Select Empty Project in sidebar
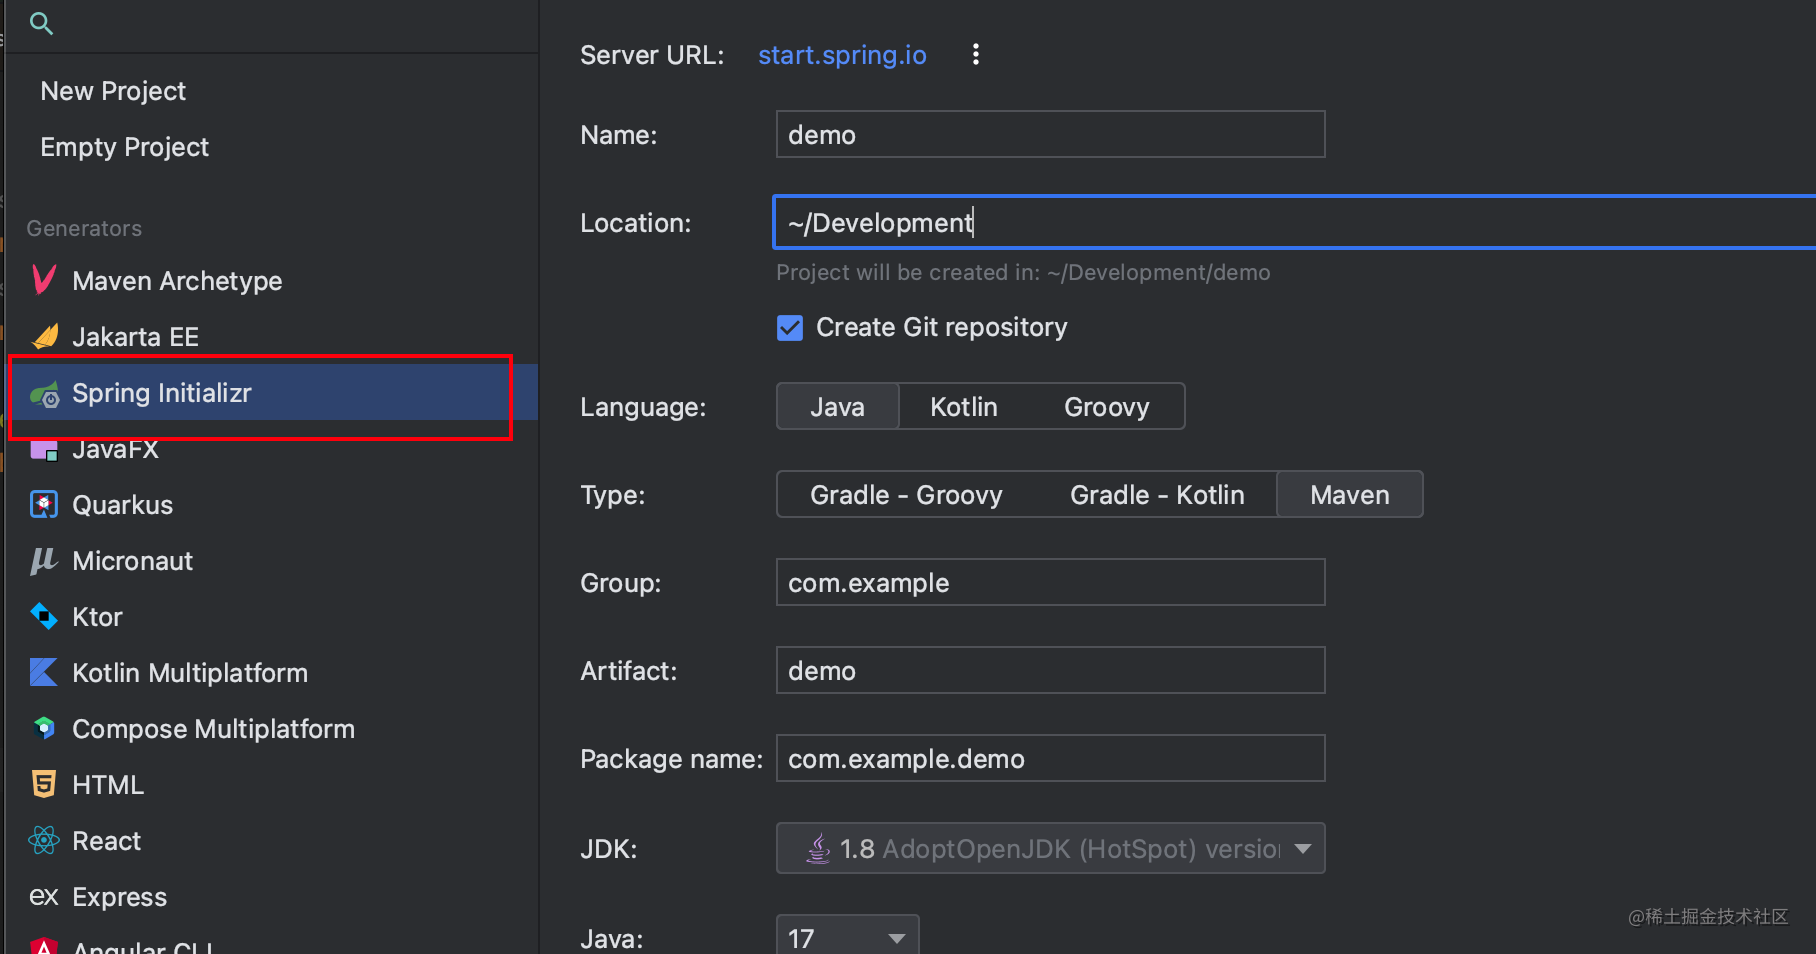1816x954 pixels. [x=125, y=147]
